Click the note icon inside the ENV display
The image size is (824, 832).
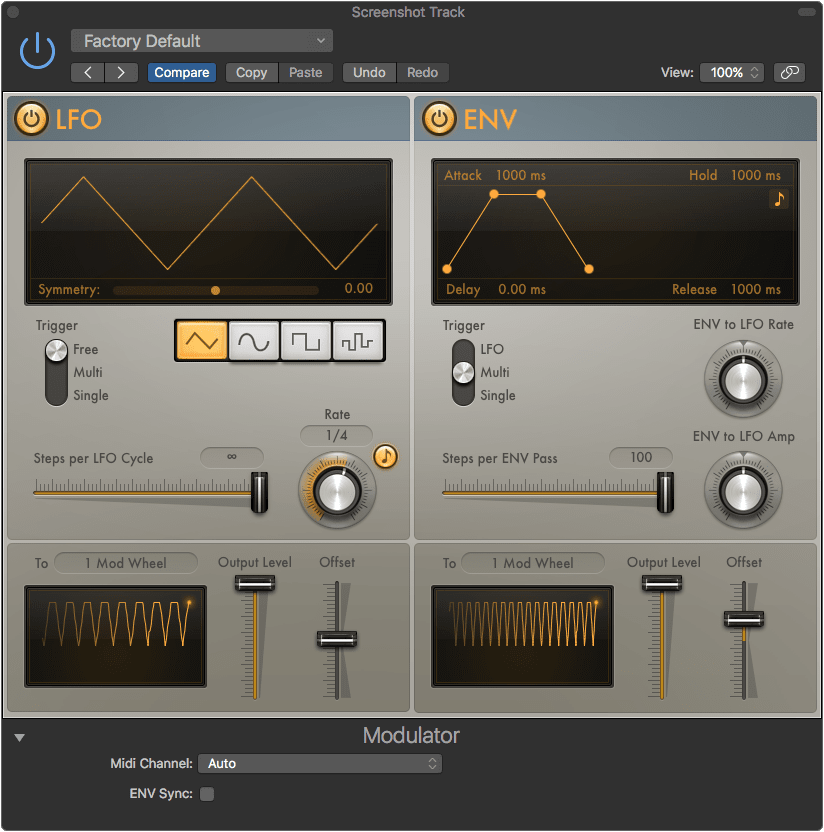click(779, 199)
